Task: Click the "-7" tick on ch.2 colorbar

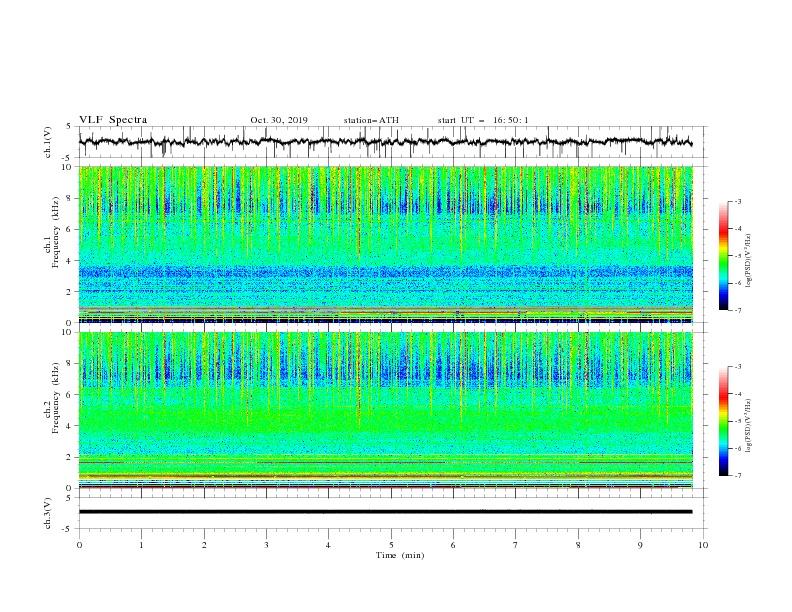Action: (x=737, y=476)
